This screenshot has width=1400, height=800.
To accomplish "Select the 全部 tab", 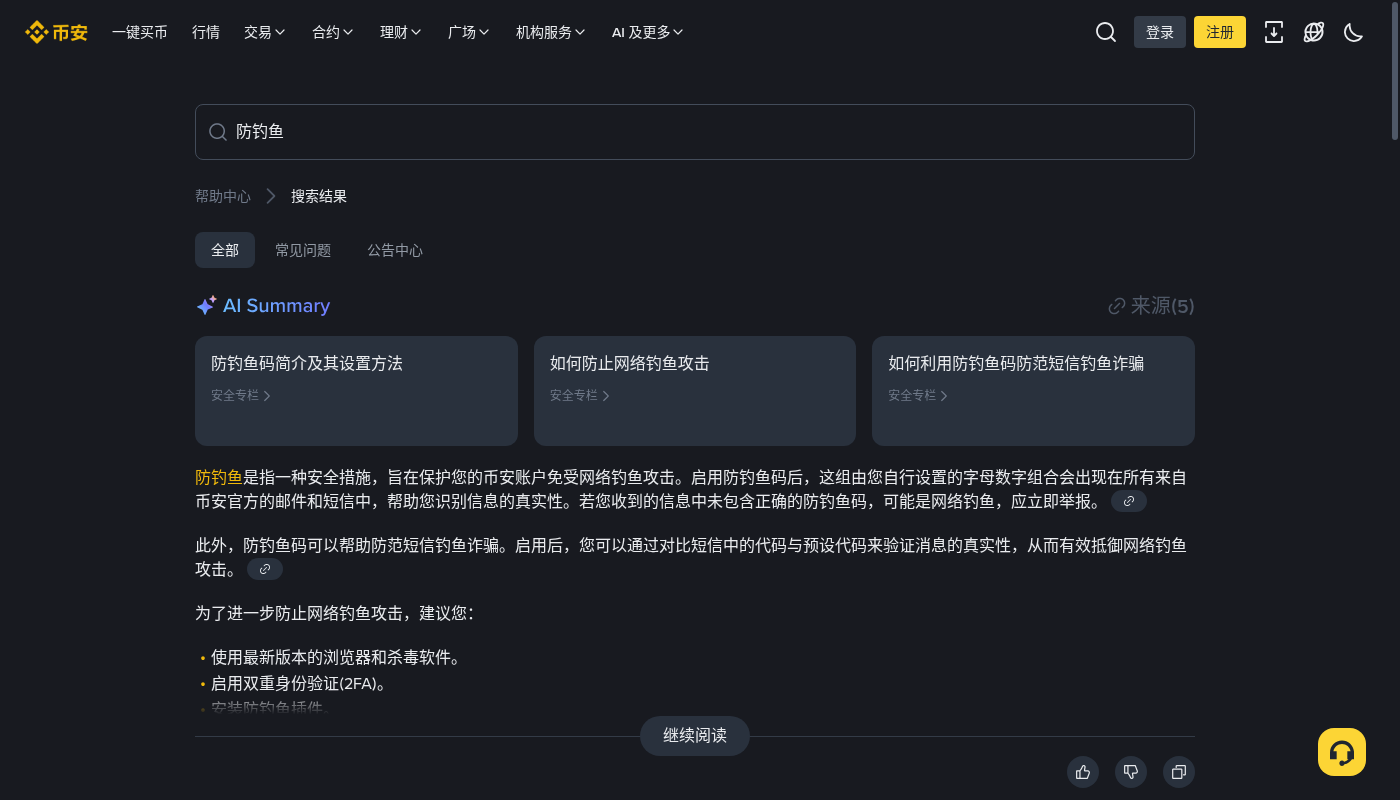I will (225, 250).
